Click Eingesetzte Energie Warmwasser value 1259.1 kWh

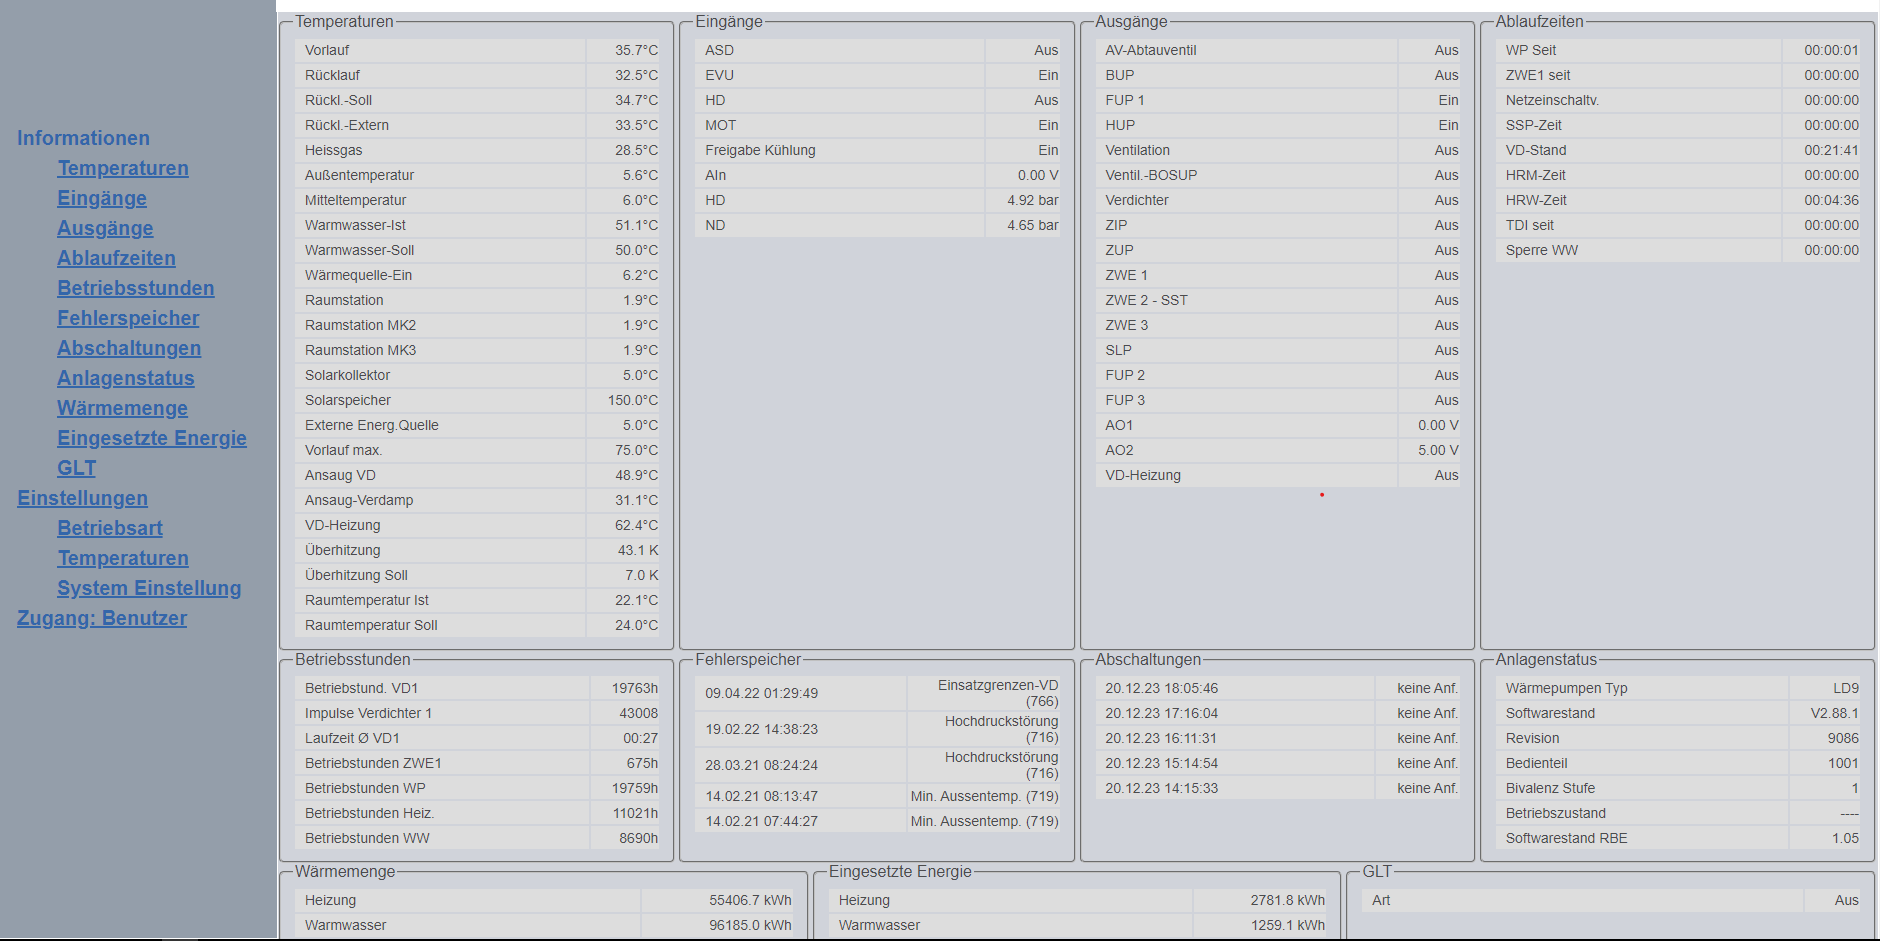[1288, 925]
